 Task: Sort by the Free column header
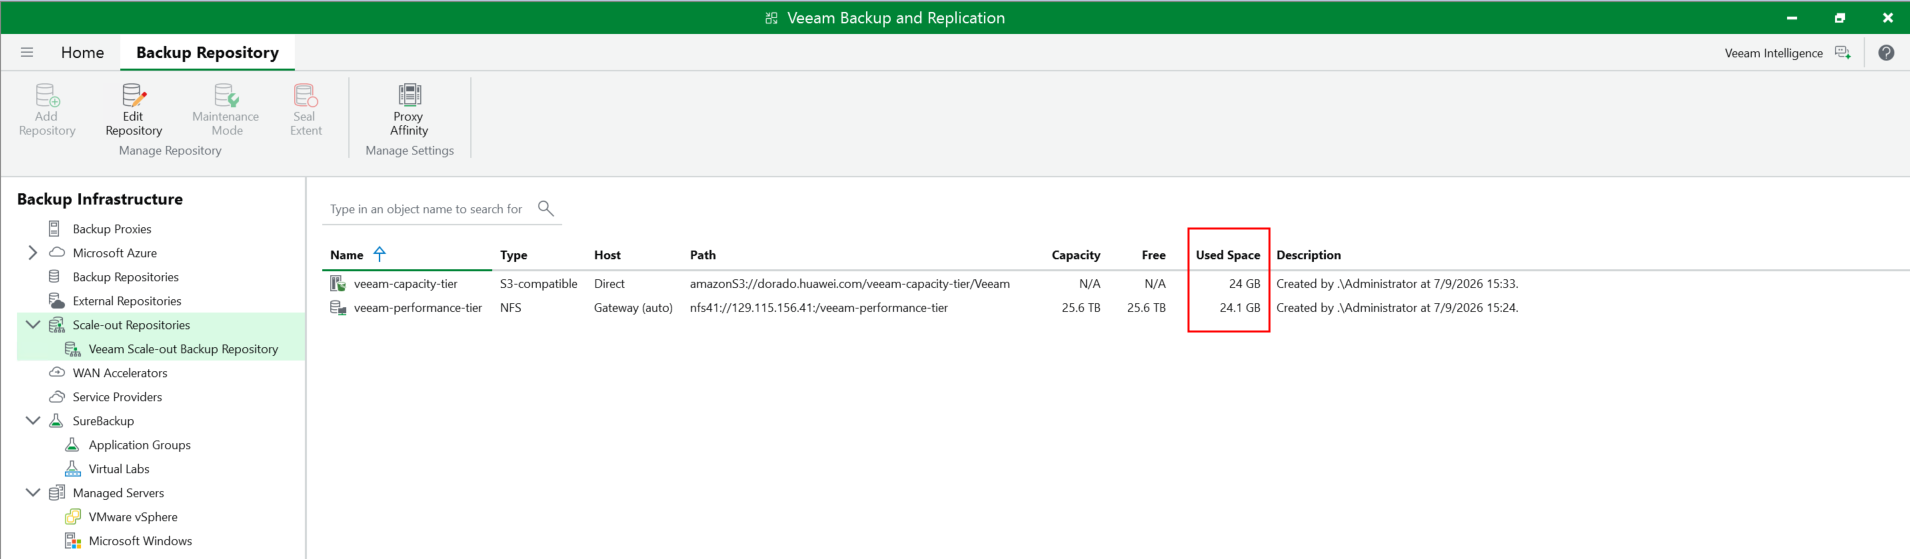1154,255
